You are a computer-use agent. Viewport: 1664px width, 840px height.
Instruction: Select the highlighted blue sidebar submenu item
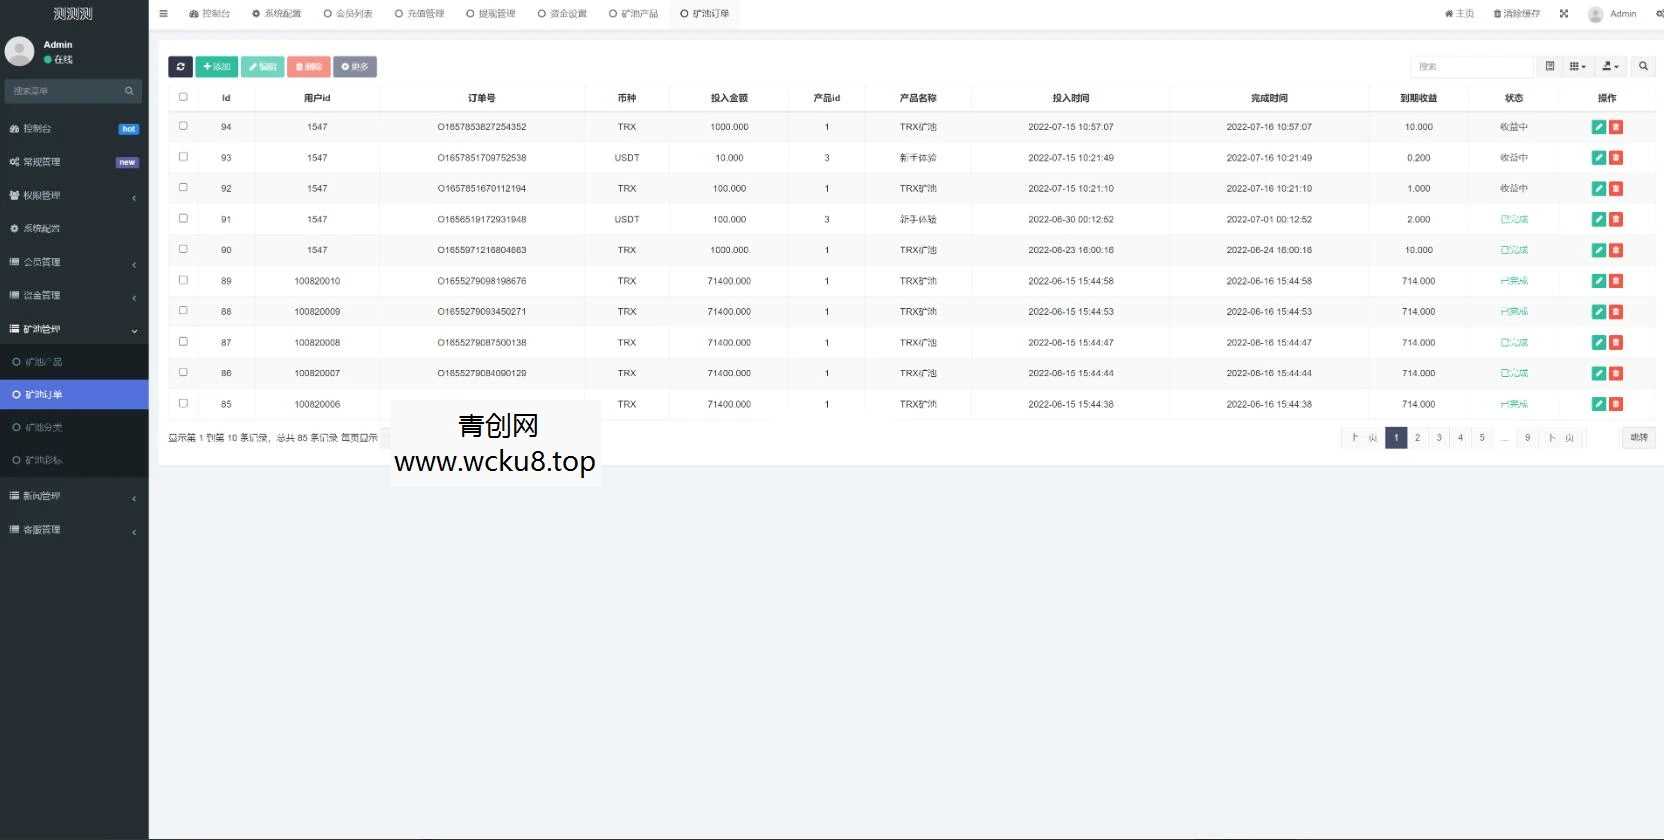[74, 395]
